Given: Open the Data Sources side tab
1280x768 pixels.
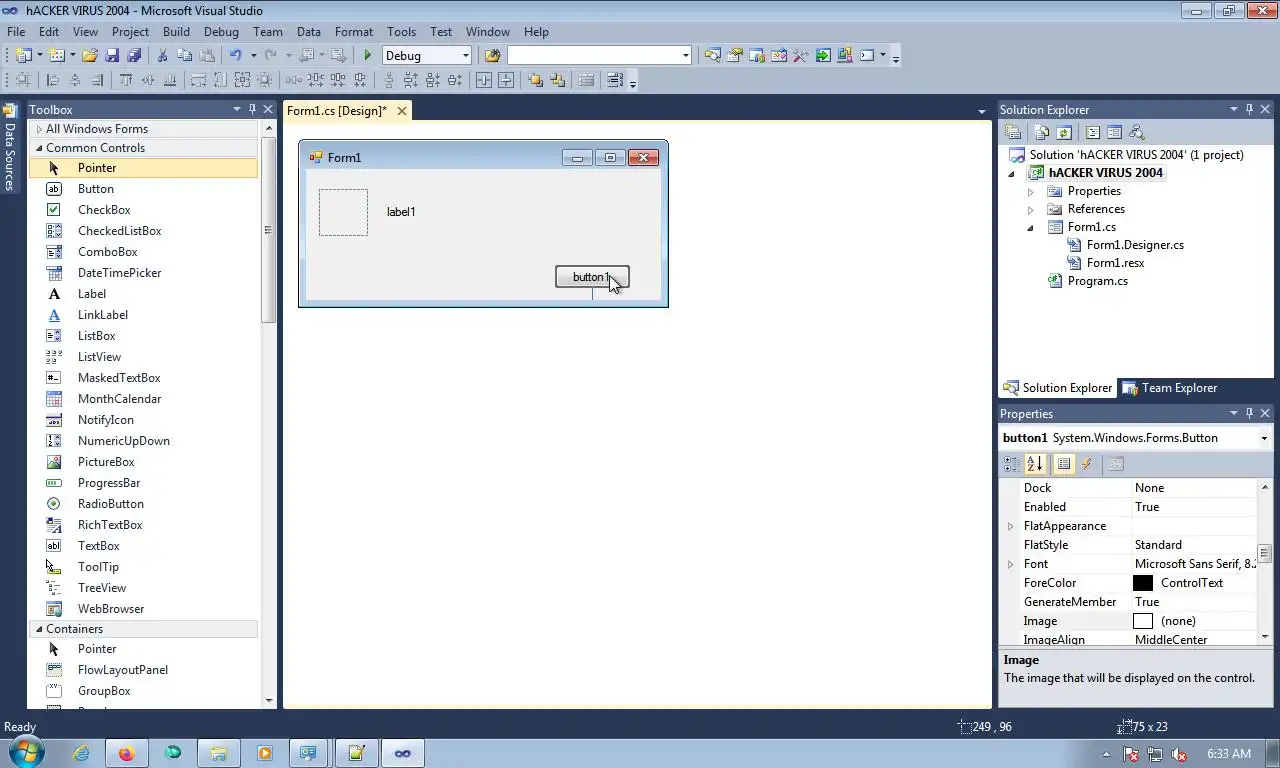Looking at the screenshot, I should 10,147.
